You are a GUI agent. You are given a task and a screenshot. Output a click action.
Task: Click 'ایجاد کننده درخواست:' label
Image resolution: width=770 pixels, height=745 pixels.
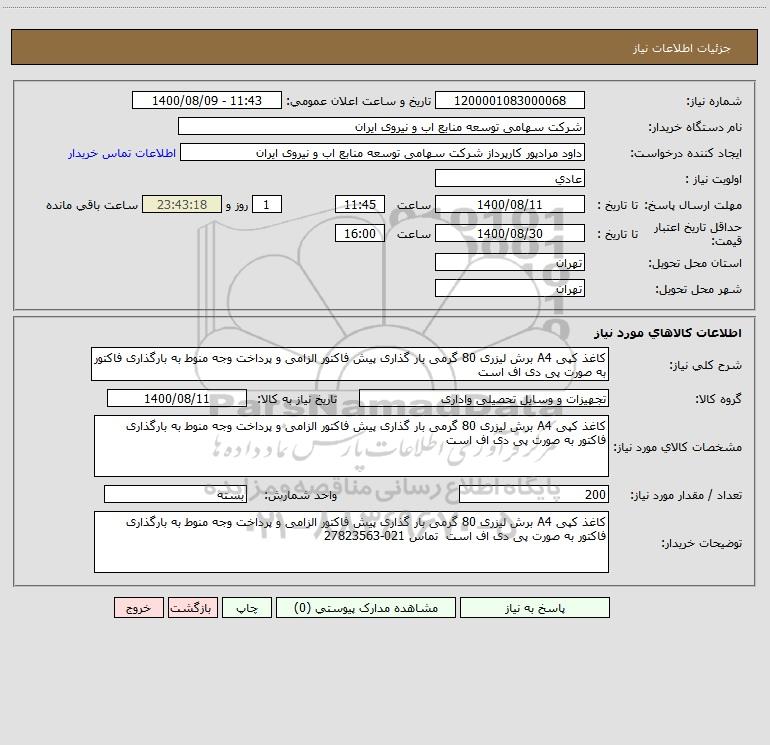coord(686,153)
